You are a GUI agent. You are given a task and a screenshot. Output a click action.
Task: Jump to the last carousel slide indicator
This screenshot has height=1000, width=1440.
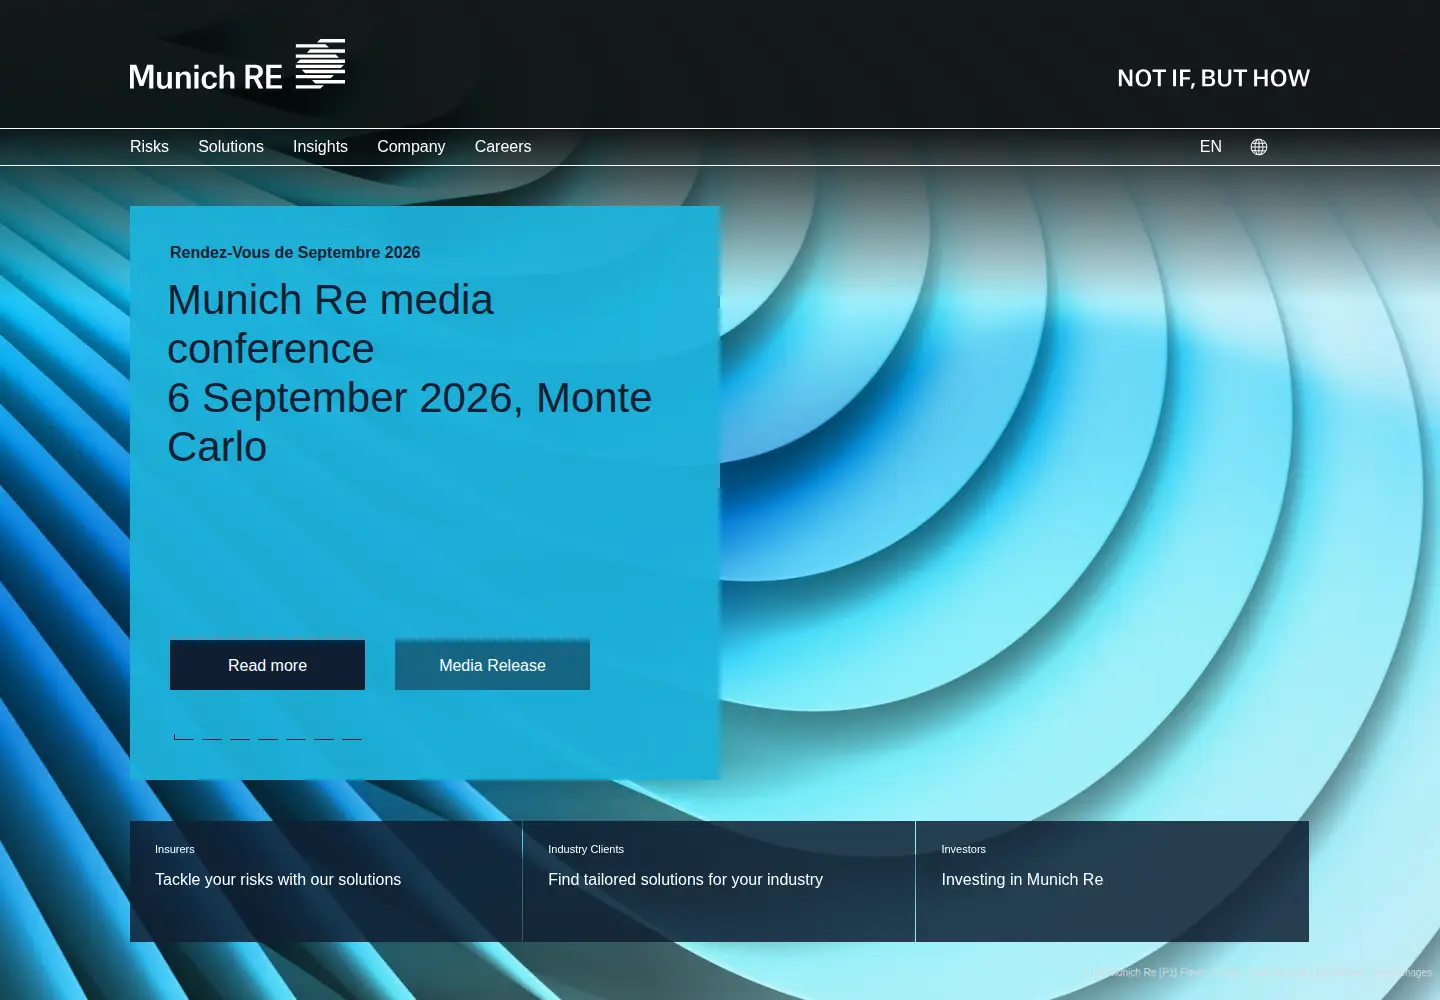tap(352, 738)
